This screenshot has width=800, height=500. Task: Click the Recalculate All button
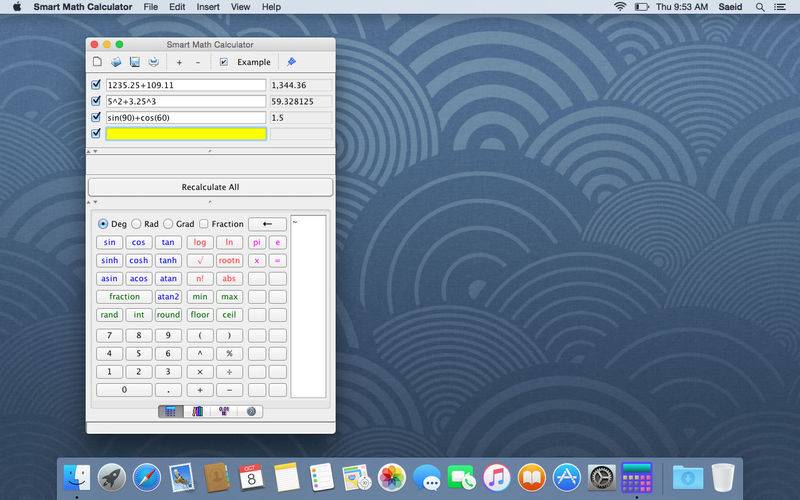pos(210,187)
